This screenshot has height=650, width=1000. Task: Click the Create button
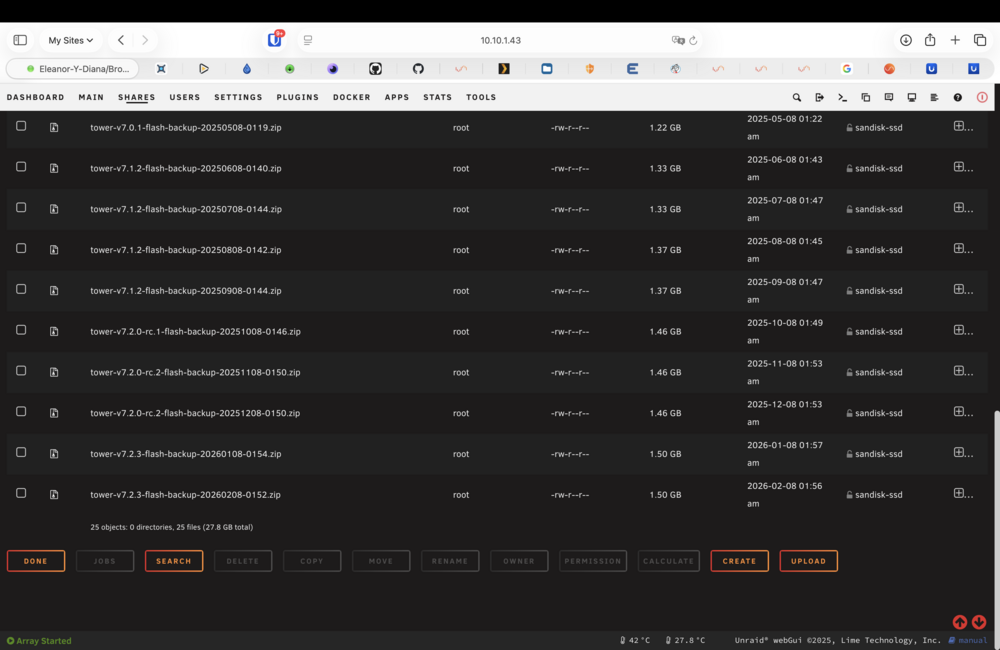pos(740,561)
